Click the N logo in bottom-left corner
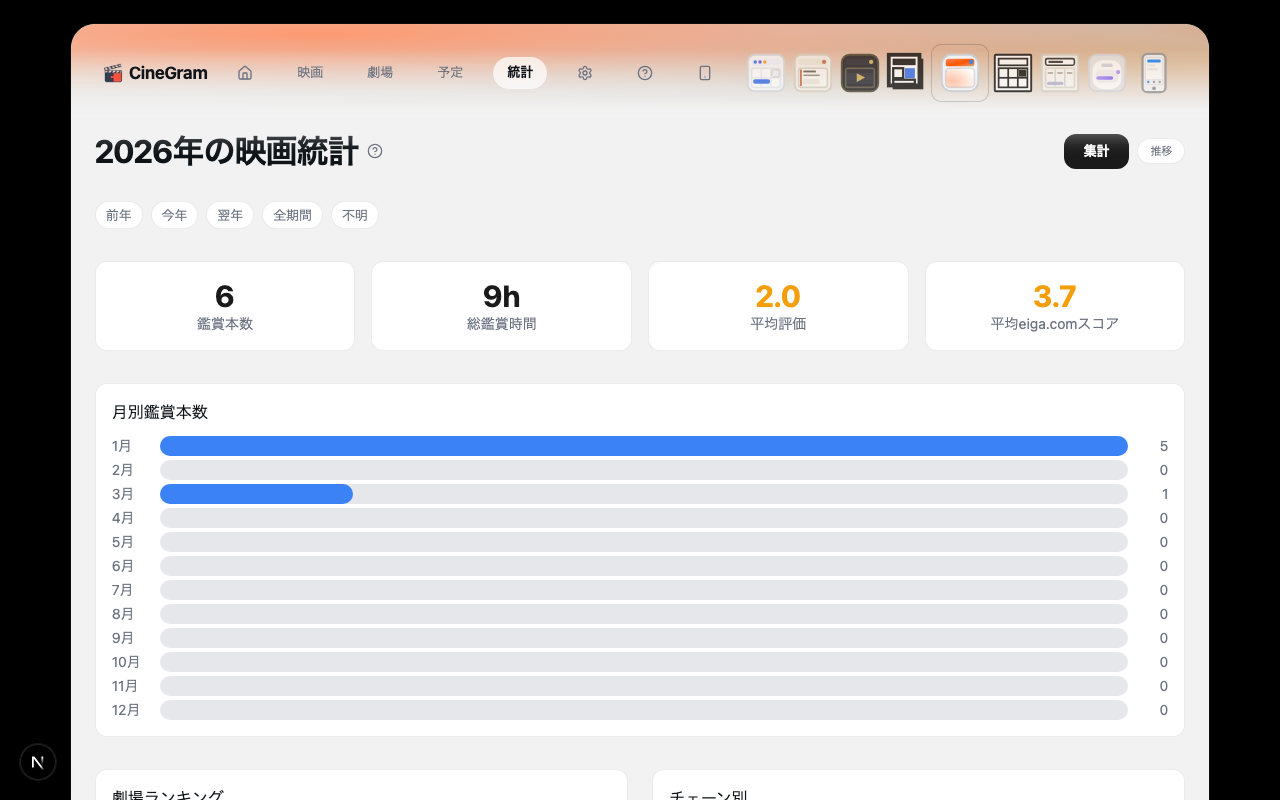1280x800 pixels. tap(38, 762)
